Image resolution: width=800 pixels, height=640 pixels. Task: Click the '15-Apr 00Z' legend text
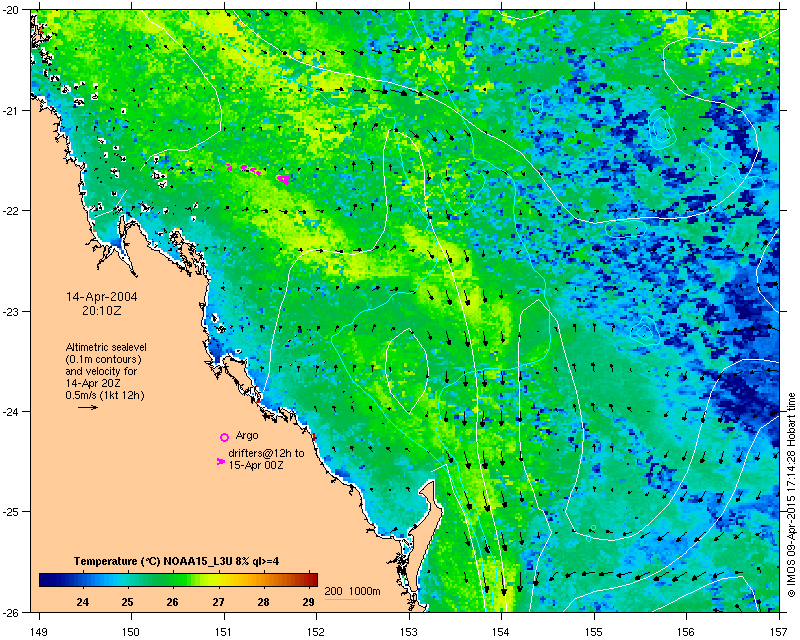click(256, 465)
